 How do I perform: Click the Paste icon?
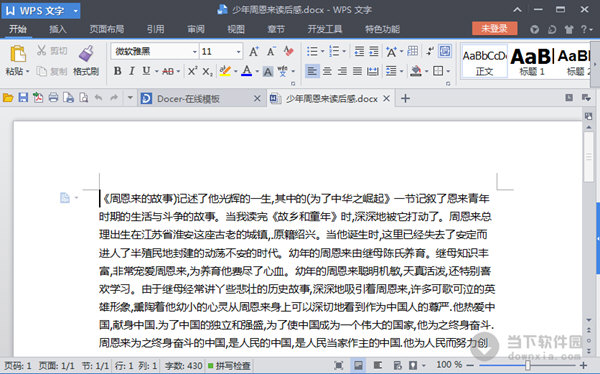pyautogui.click(x=18, y=54)
